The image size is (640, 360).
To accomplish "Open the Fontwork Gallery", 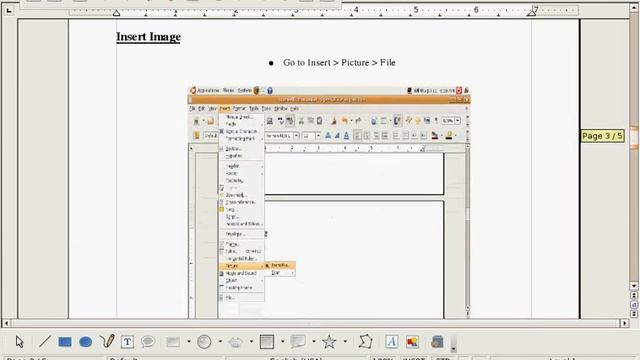I will point(391,342).
